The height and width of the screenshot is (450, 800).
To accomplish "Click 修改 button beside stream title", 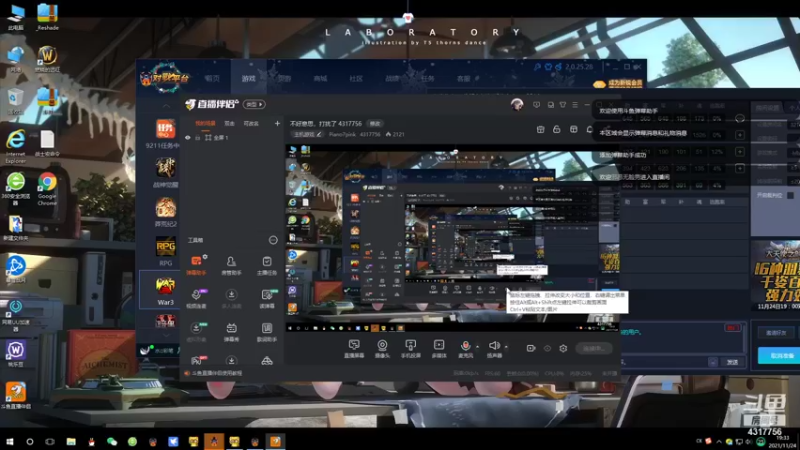I will 375,124.
